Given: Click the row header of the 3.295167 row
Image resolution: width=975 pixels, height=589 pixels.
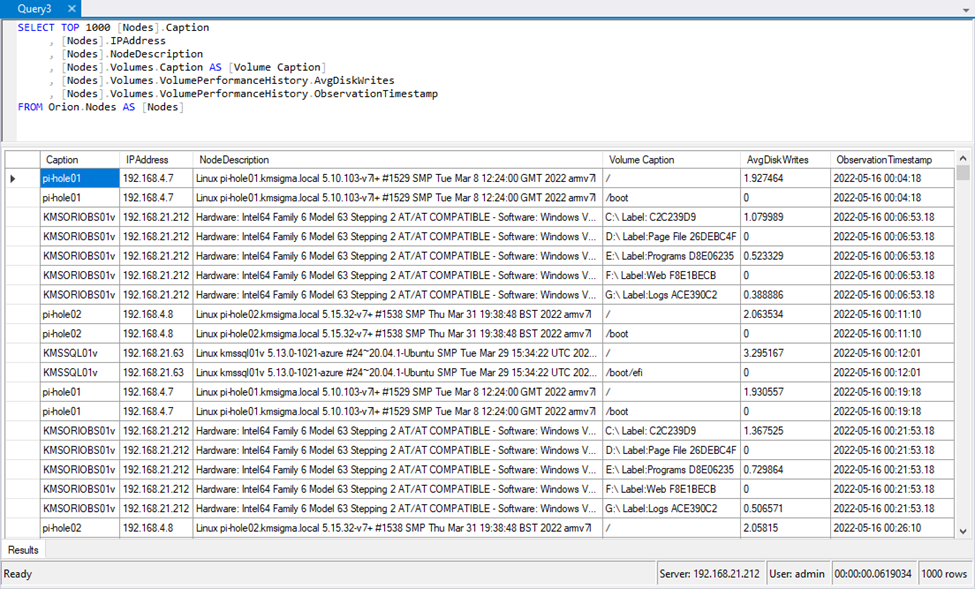Looking at the screenshot, I should pos(23,353).
